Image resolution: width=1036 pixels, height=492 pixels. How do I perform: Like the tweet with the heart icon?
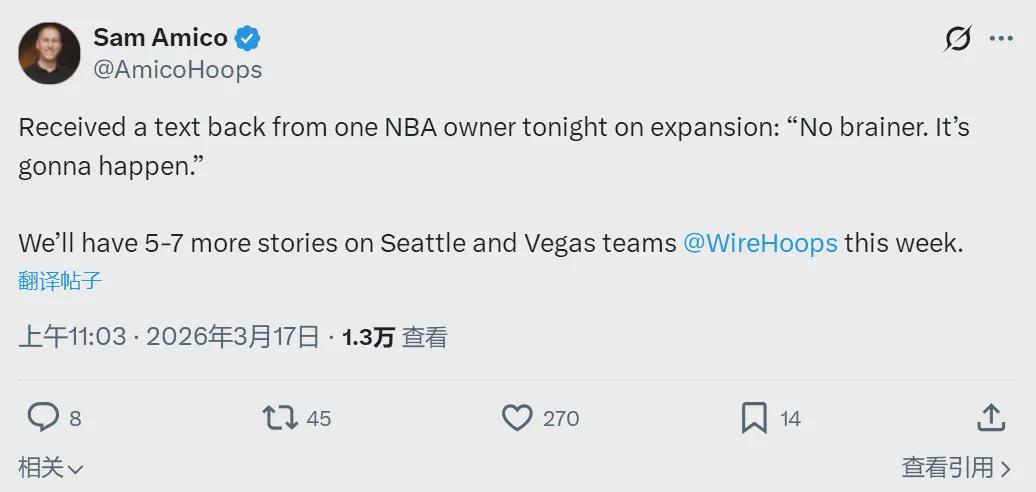pyautogui.click(x=516, y=417)
